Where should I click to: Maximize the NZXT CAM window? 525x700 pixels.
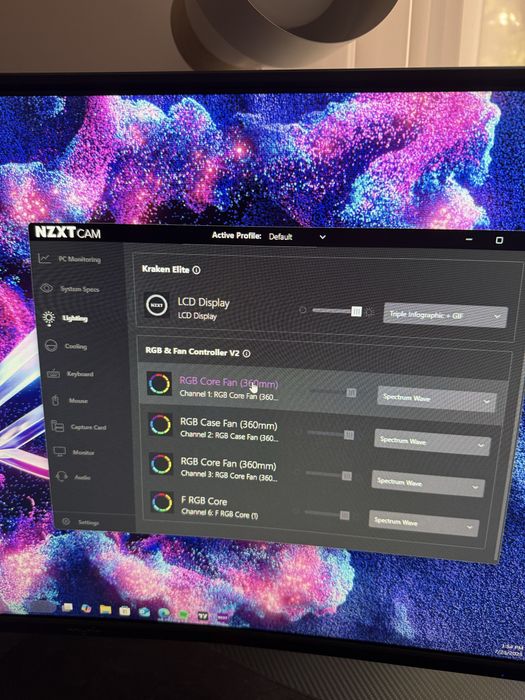(x=499, y=240)
